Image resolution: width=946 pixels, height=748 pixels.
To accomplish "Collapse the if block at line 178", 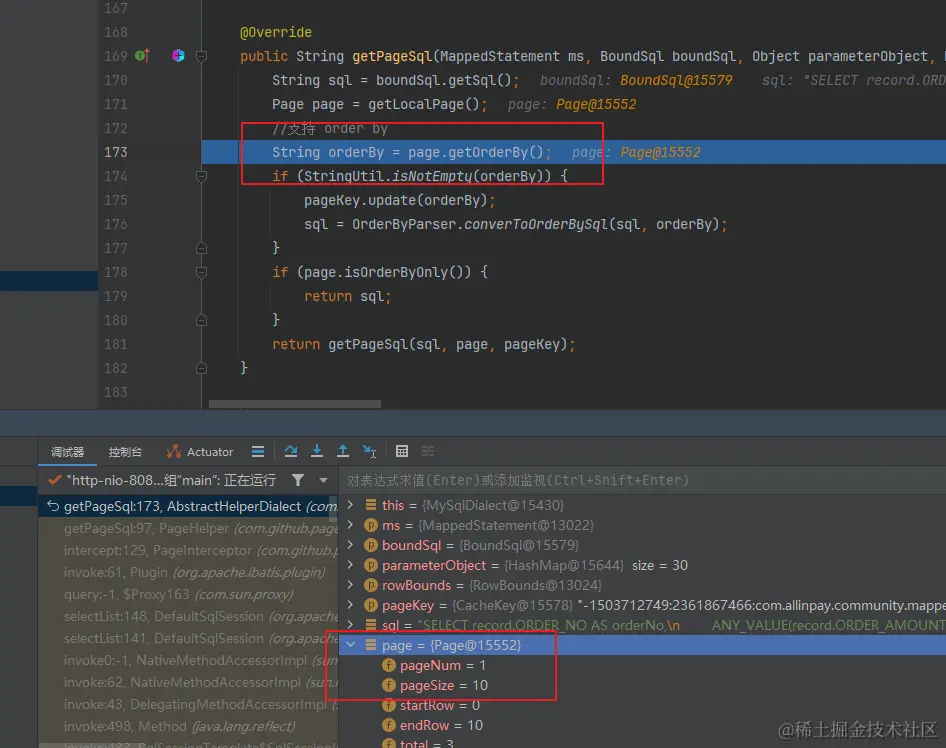I will [x=202, y=272].
